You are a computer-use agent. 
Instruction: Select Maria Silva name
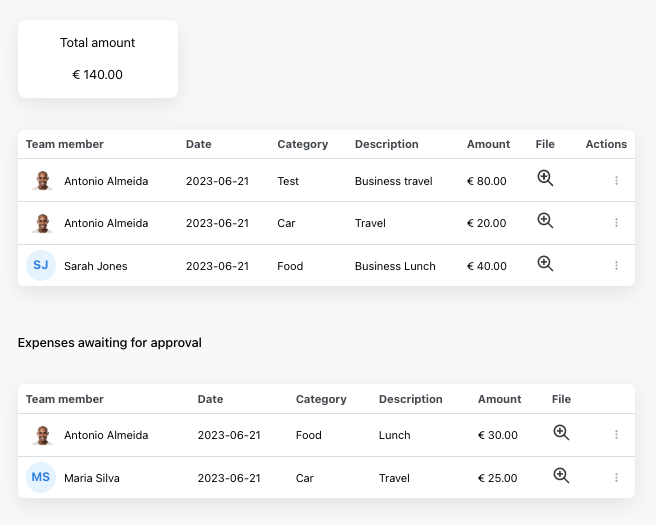click(92, 478)
